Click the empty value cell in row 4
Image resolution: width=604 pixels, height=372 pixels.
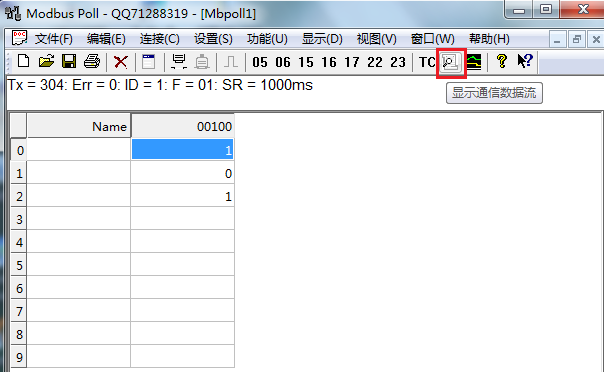(x=183, y=241)
